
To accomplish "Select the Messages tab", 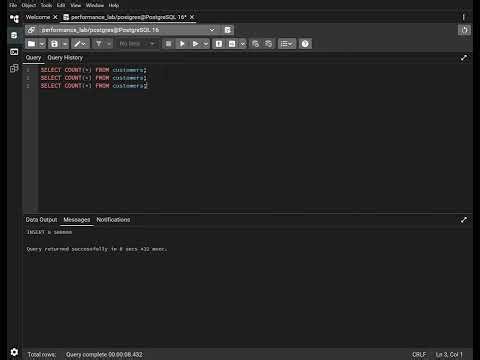I will [77, 220].
